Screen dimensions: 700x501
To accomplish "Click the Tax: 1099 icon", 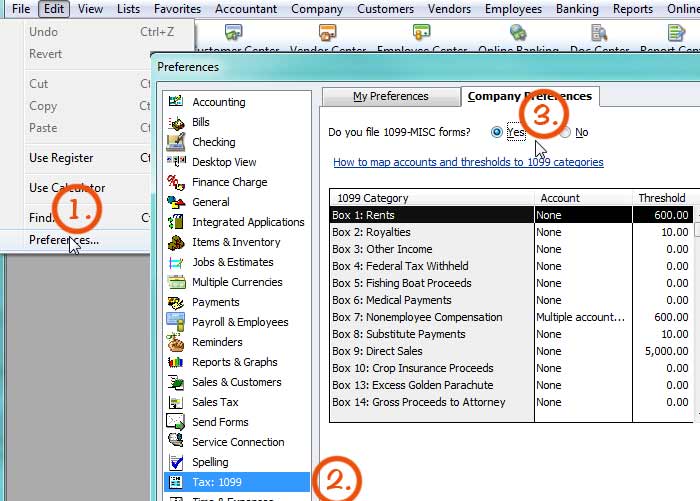I will pos(176,482).
